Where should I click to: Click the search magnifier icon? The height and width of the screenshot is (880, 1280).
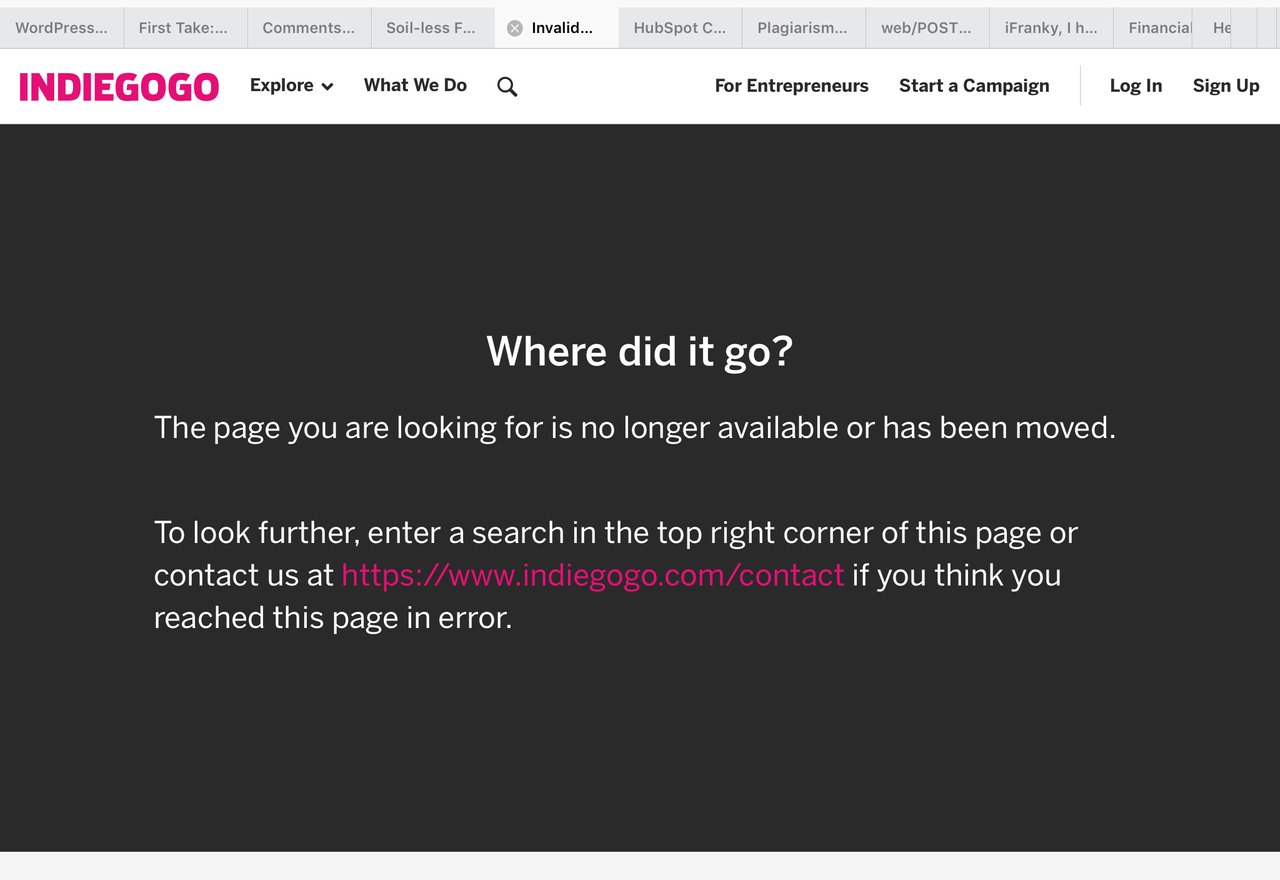click(x=507, y=87)
